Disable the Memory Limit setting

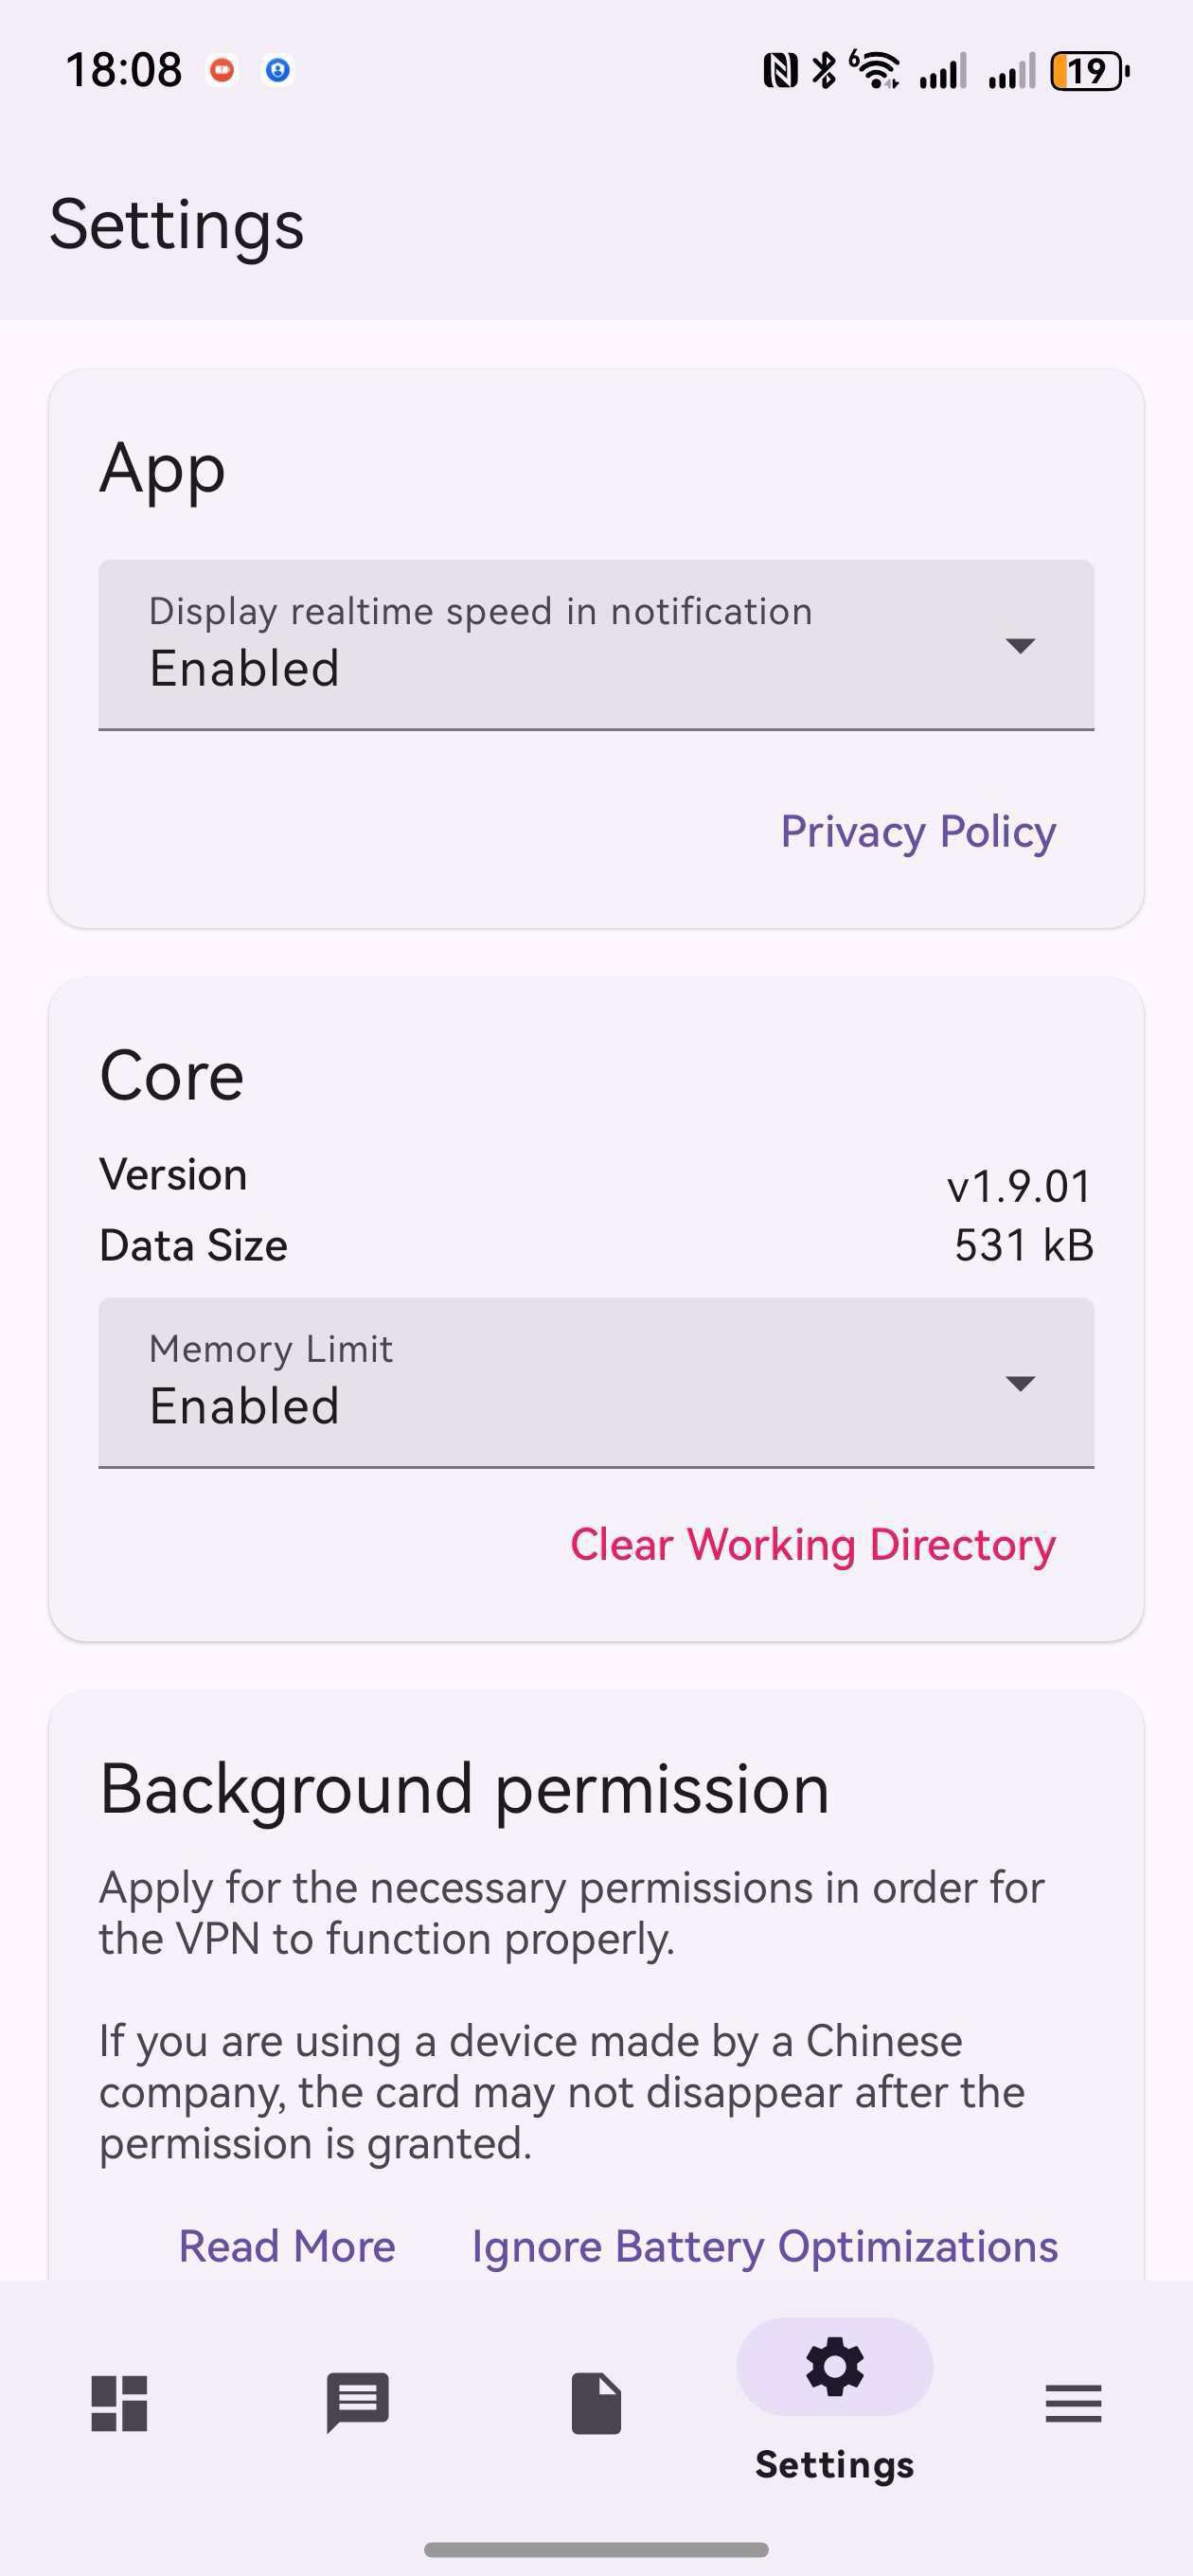[596, 1383]
